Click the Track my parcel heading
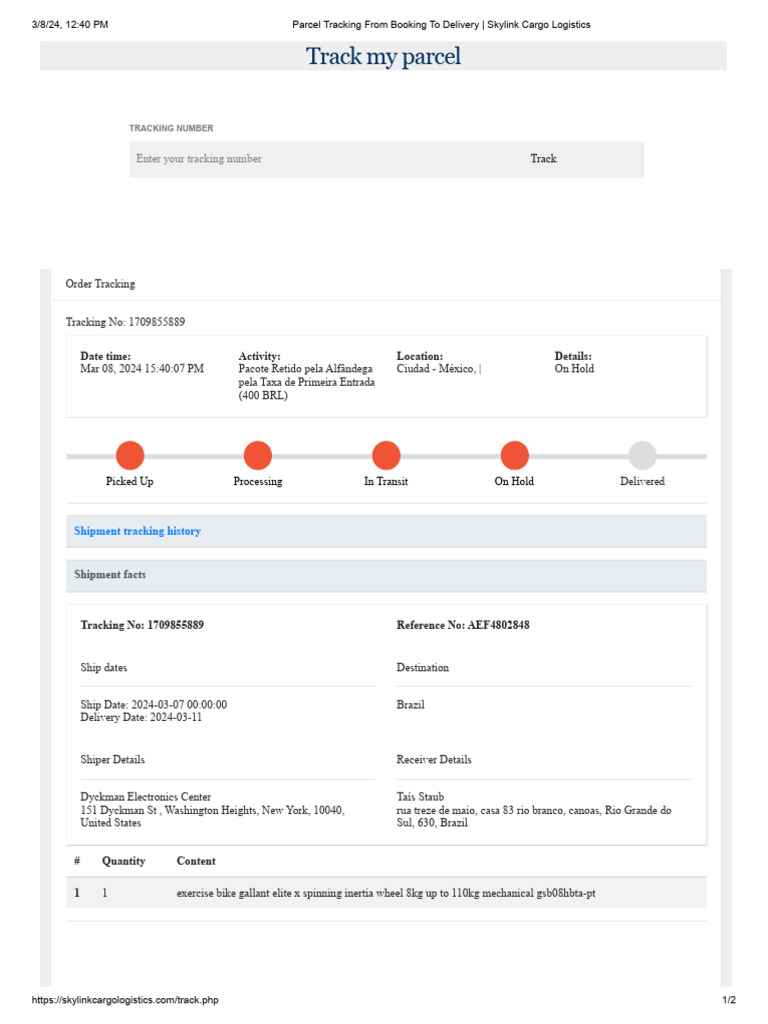This screenshot has height=1024, width=768. 383,56
